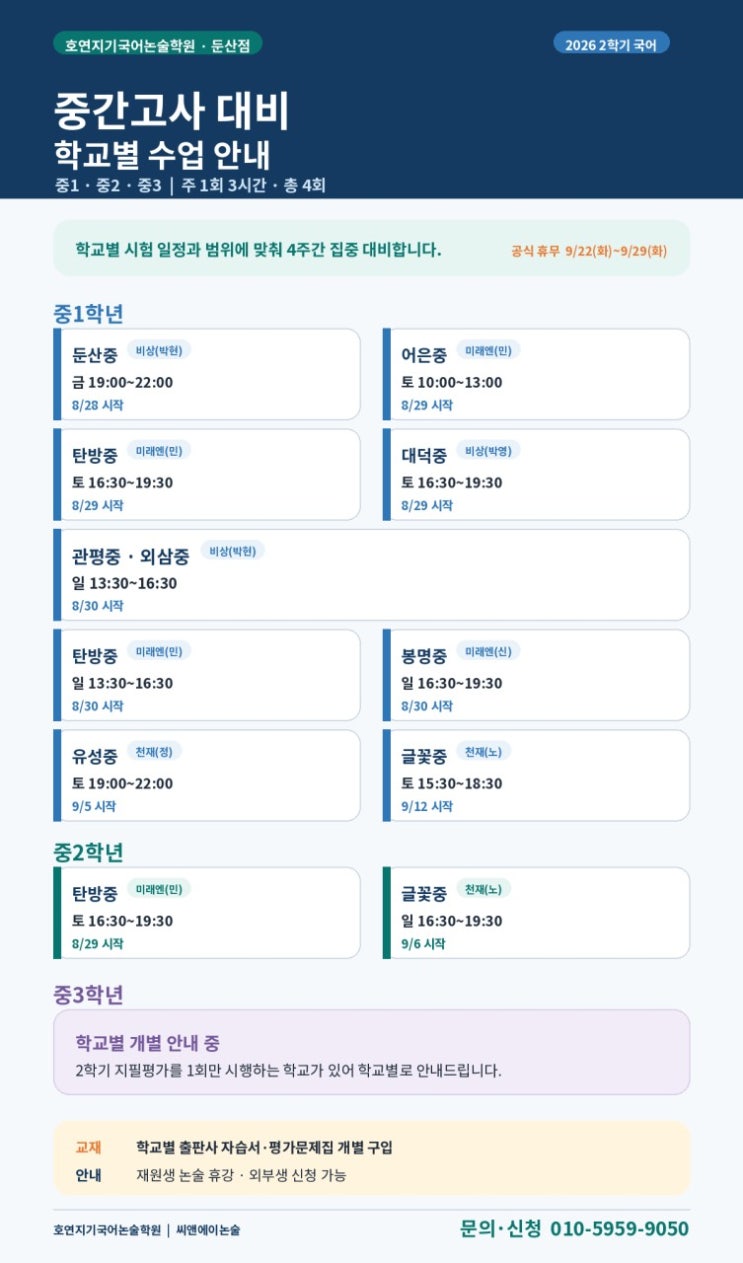Select the 호연지기국어논술학원 · 둔산점 header tag
This screenshot has height=1263, width=743.
point(158,44)
